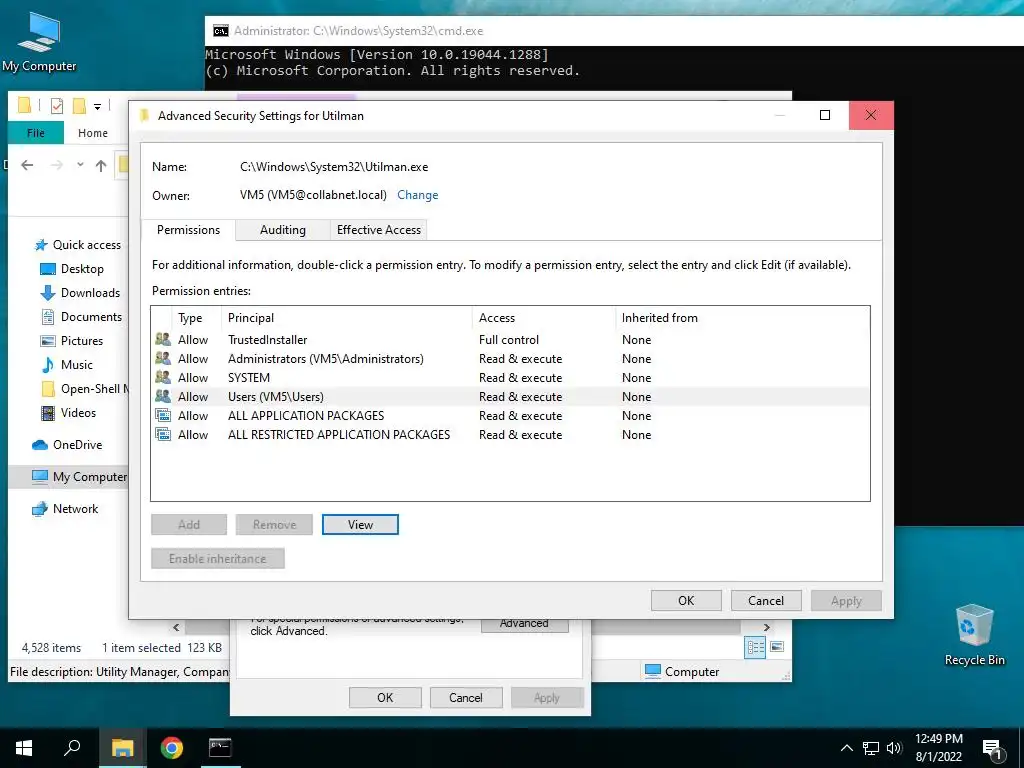Click the View button
The width and height of the screenshot is (1024, 768).
coord(360,524)
